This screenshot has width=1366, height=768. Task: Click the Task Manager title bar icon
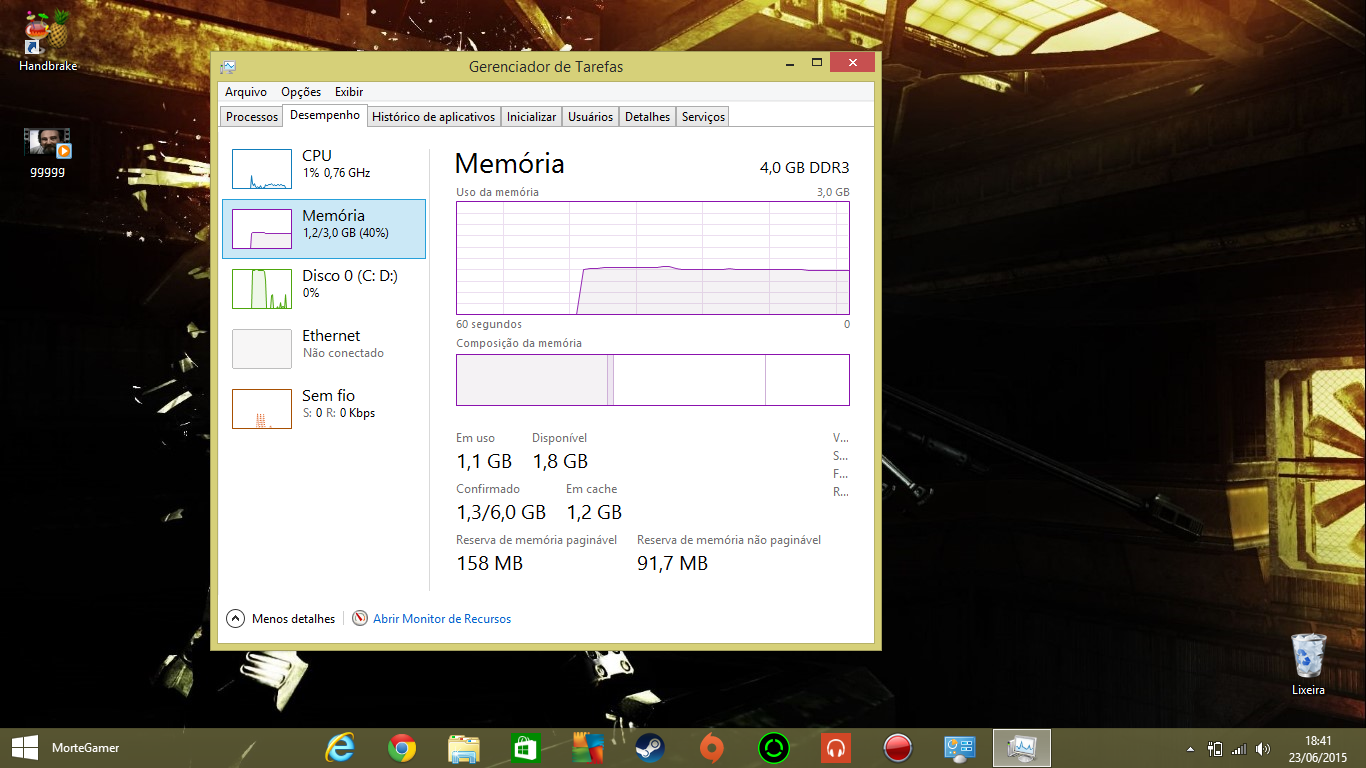(229, 67)
